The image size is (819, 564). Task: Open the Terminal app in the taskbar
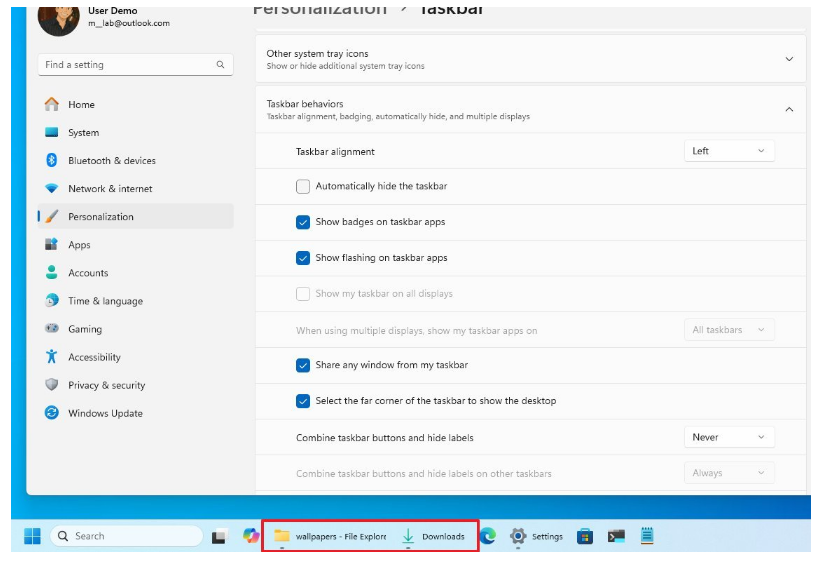(616, 536)
